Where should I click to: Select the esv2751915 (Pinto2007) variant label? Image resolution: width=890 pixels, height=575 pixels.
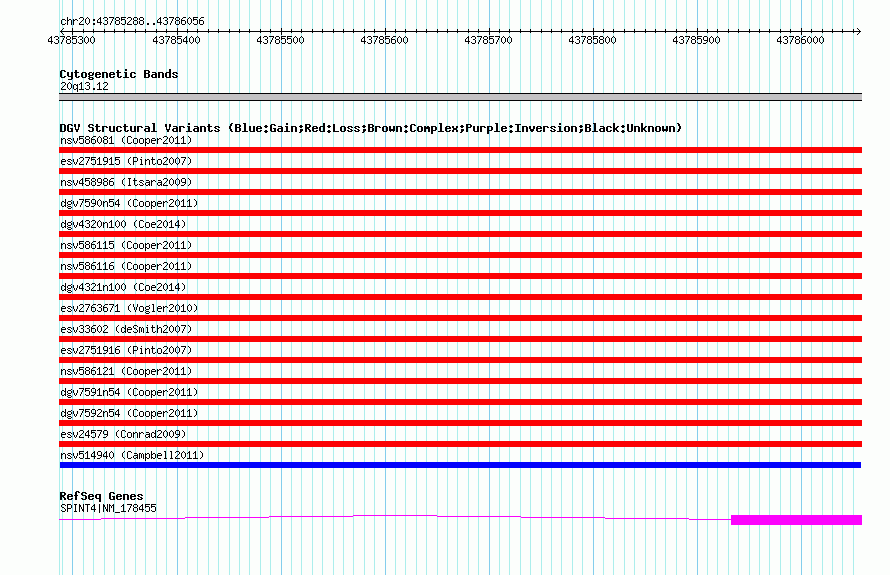pyautogui.click(x=126, y=161)
